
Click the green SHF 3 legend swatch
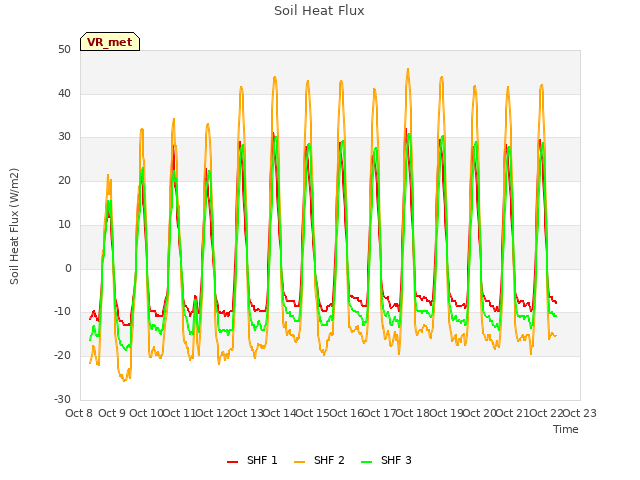(367, 462)
